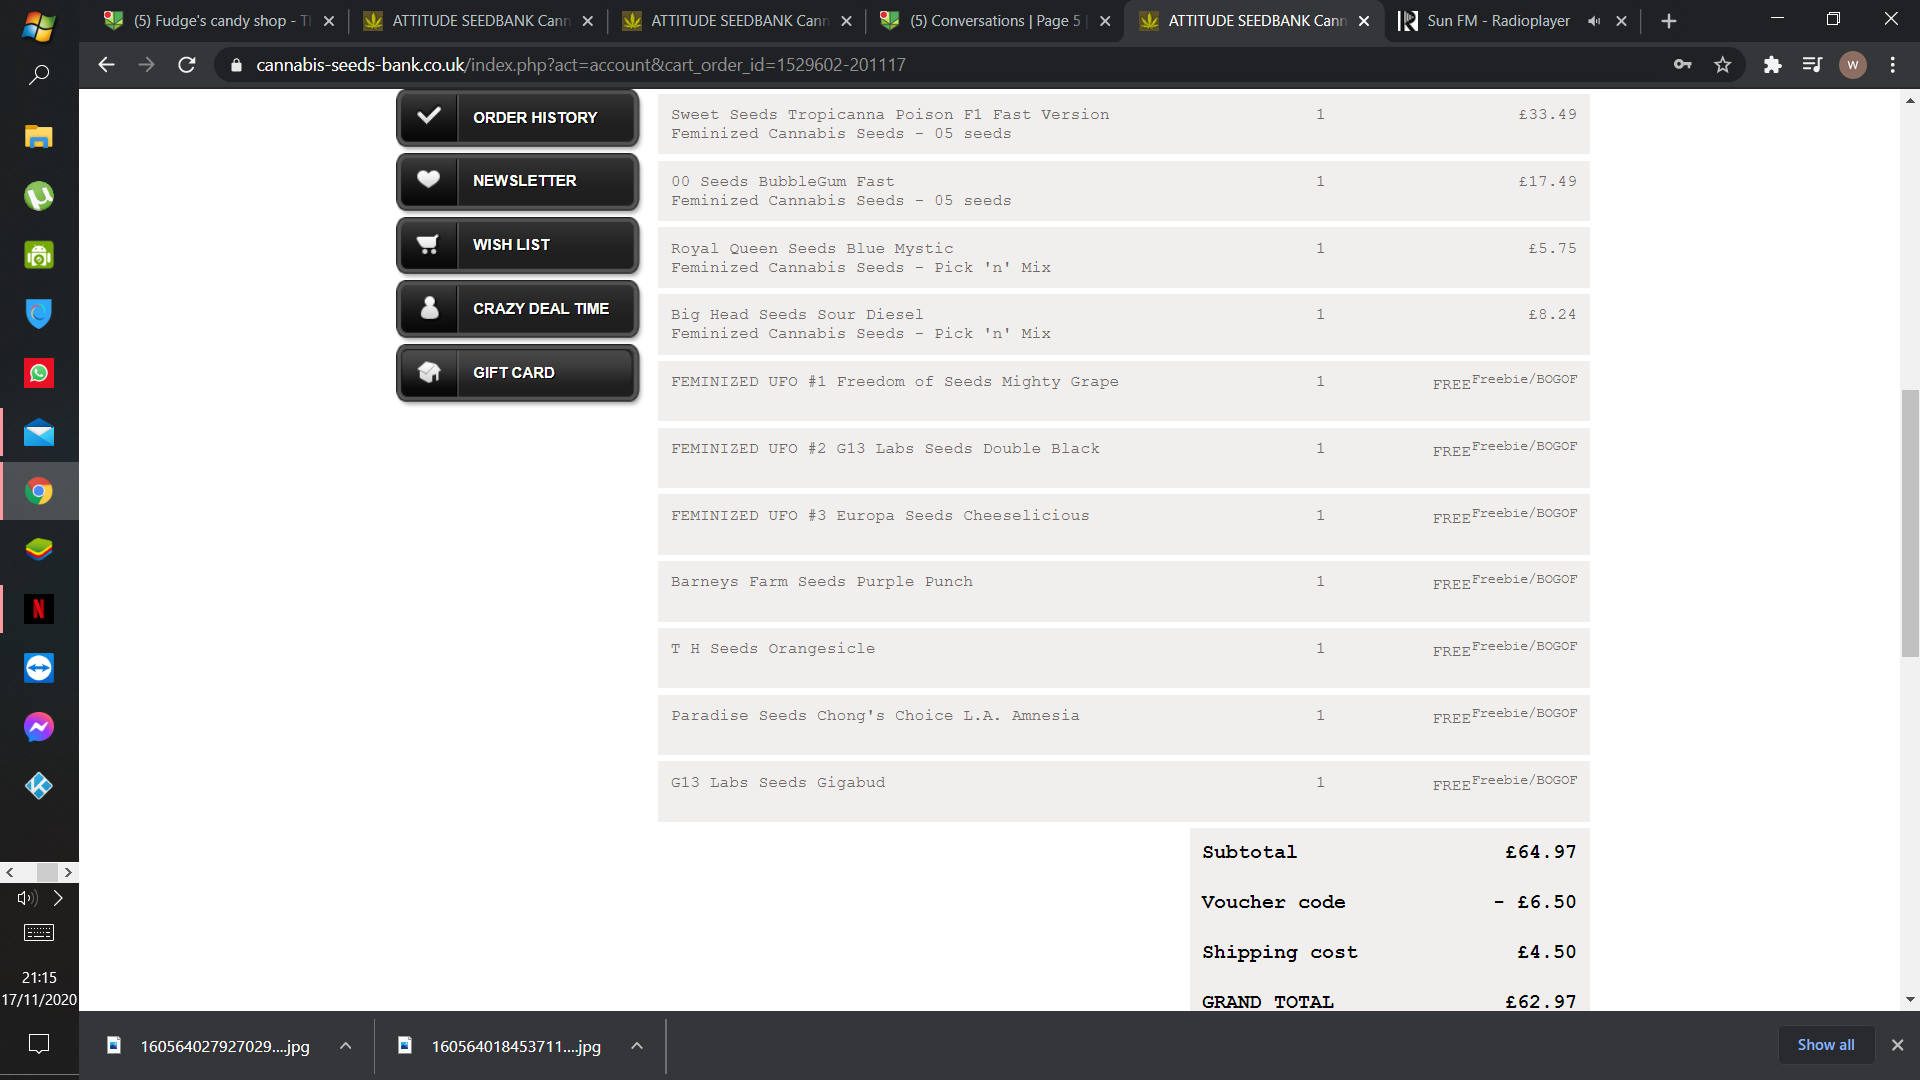Open the taskbar volume icon

click(27, 898)
